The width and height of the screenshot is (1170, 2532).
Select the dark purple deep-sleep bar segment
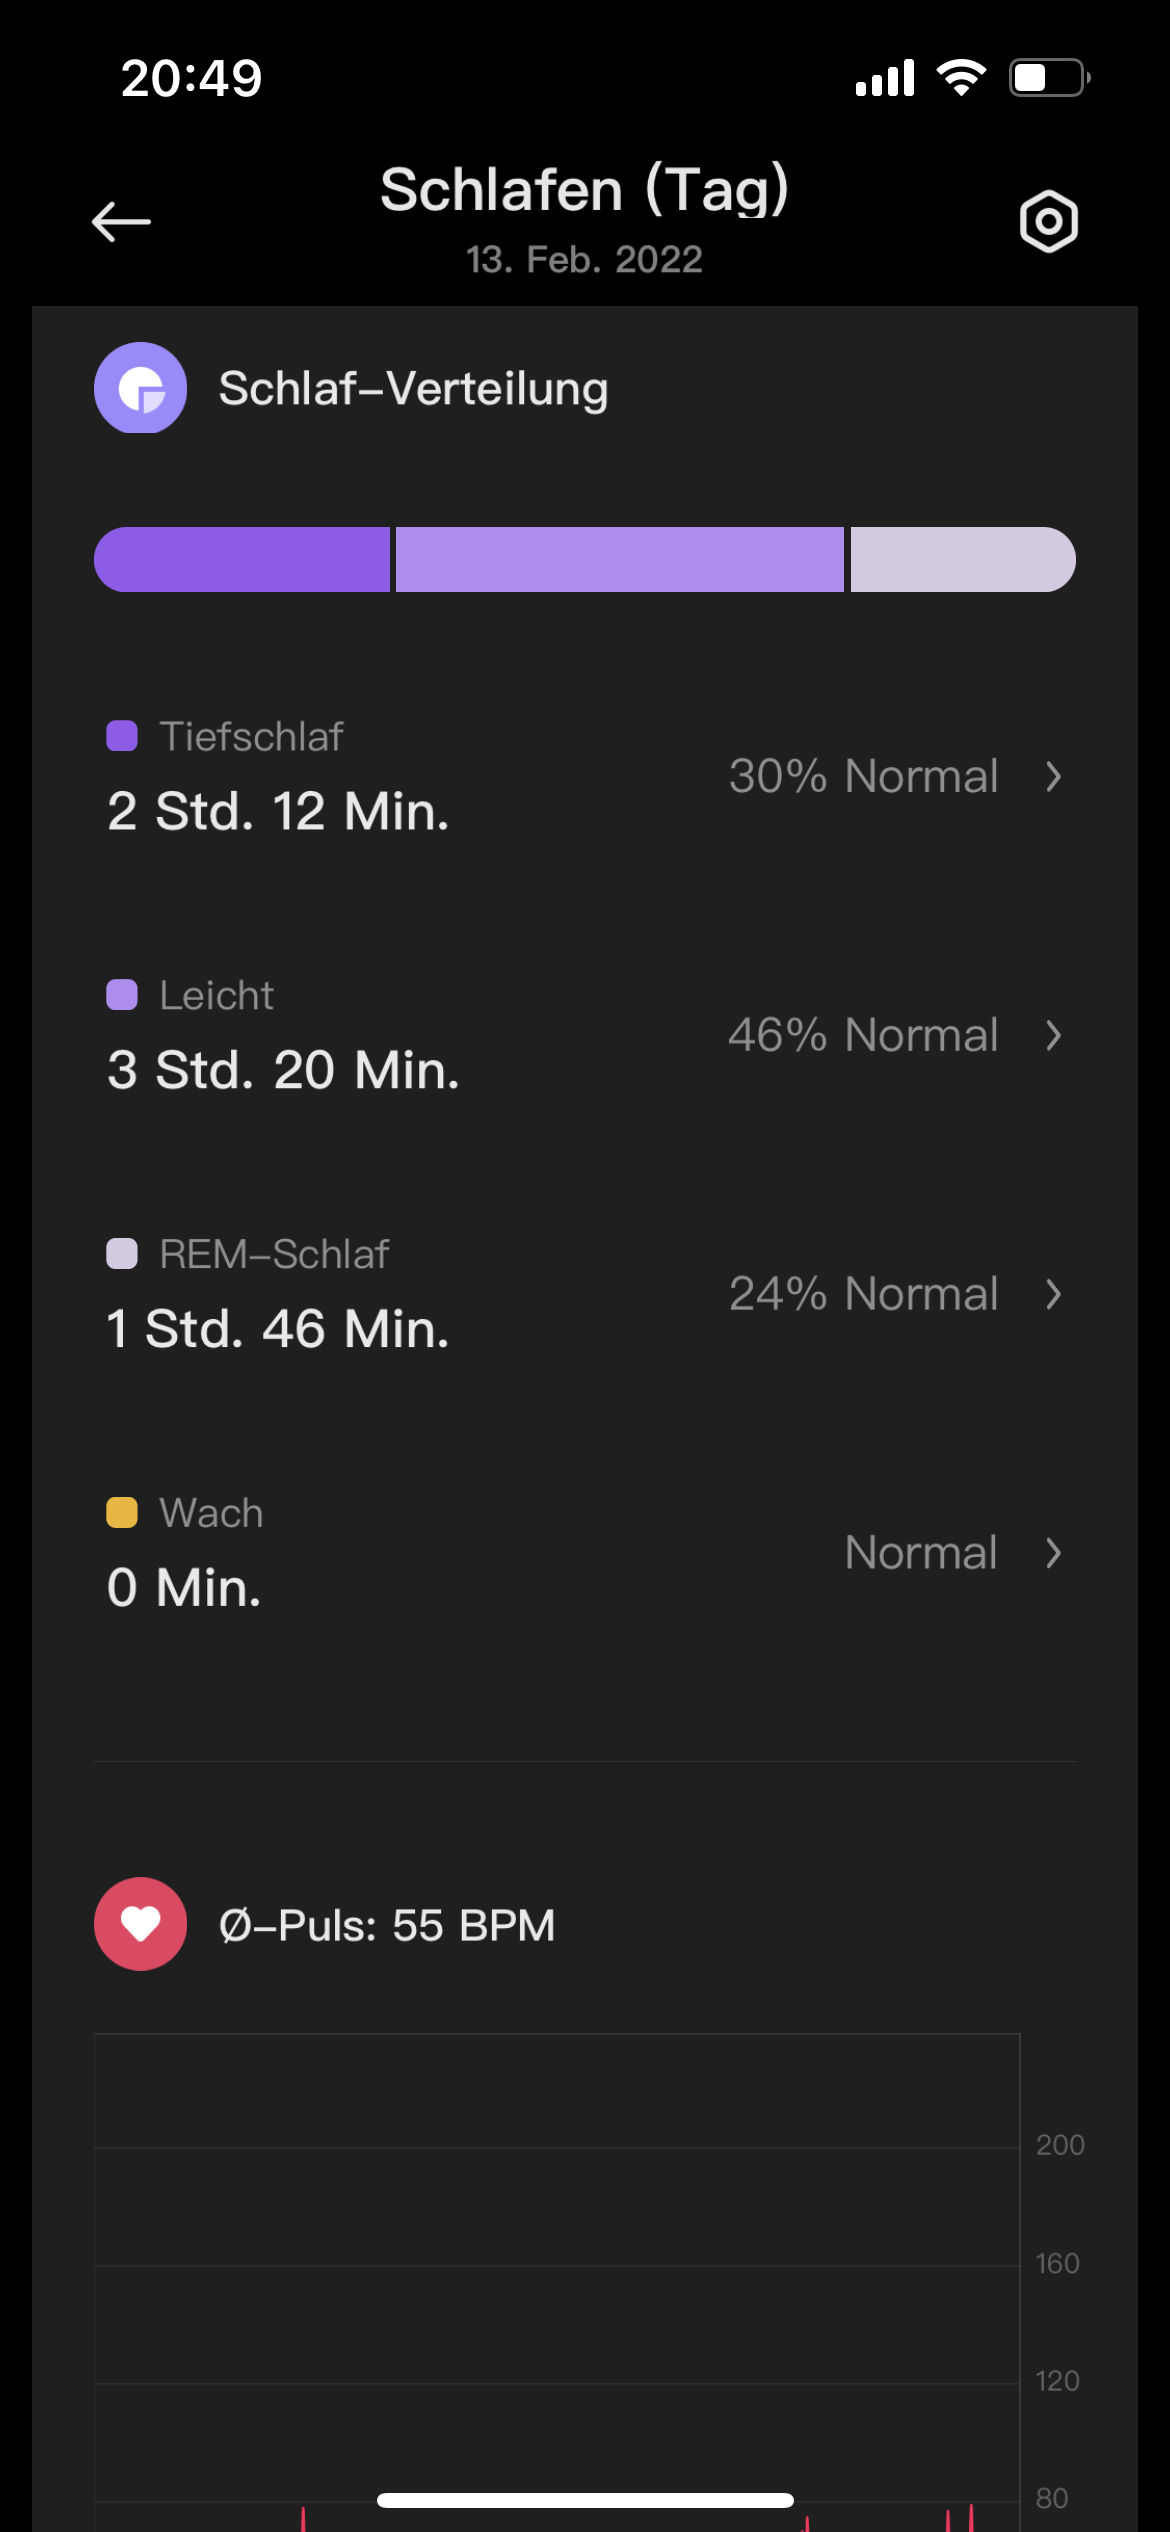point(242,559)
